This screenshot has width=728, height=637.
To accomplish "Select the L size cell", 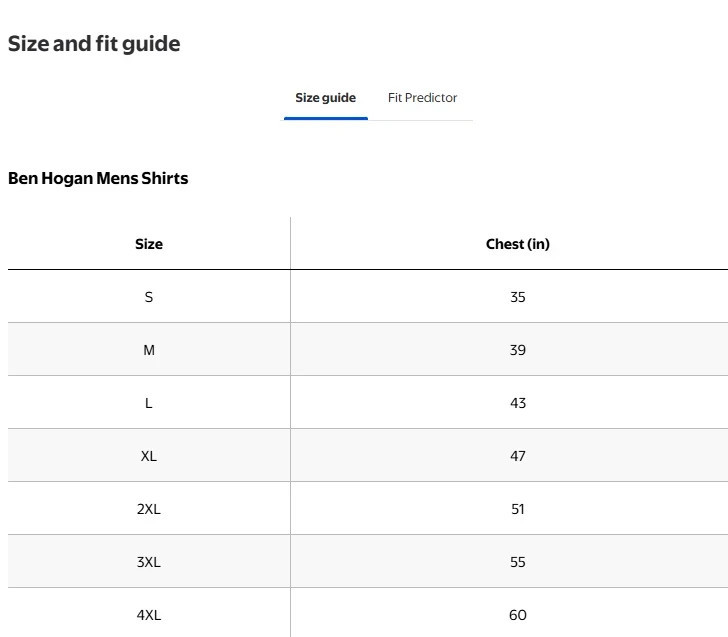I will click(149, 403).
